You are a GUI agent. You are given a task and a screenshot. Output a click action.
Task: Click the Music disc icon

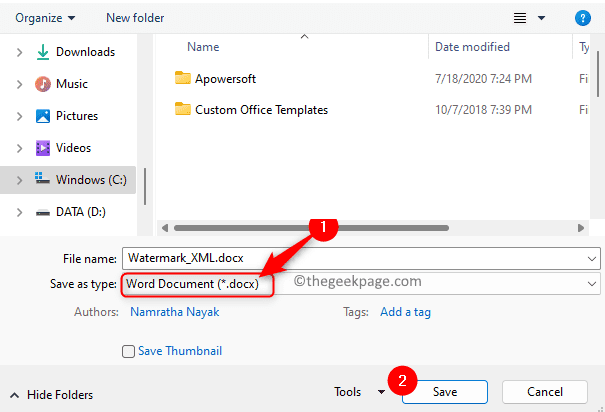pyautogui.click(x=43, y=84)
